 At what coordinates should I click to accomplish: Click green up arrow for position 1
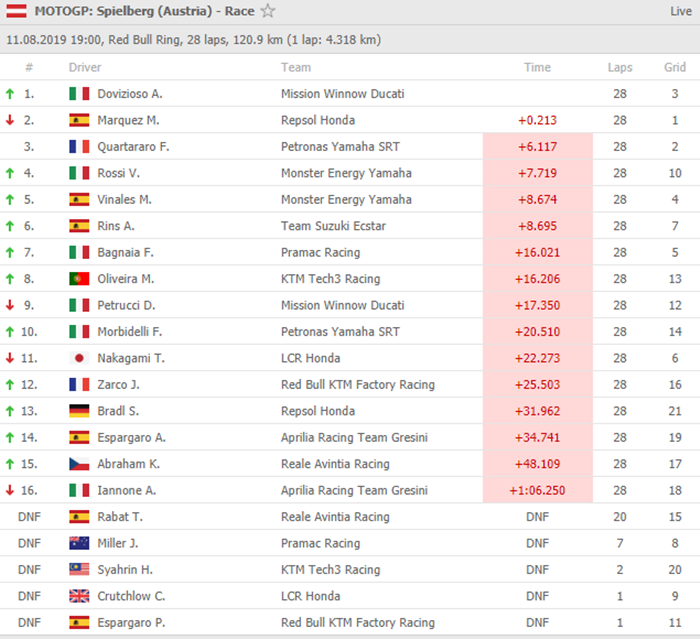coord(10,94)
